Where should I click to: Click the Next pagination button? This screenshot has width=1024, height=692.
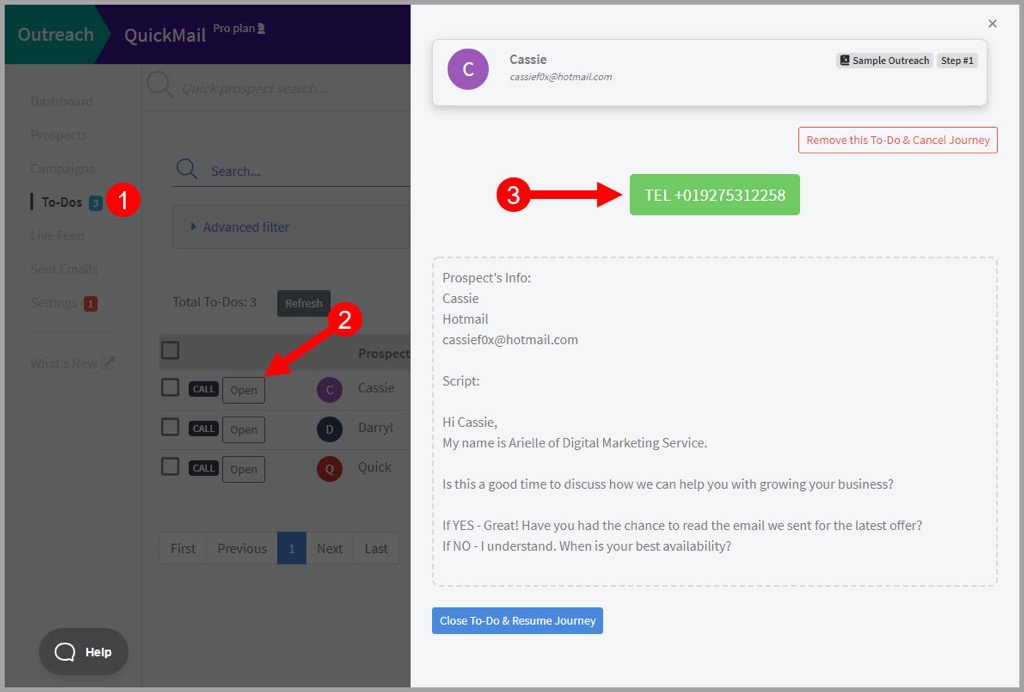point(329,548)
